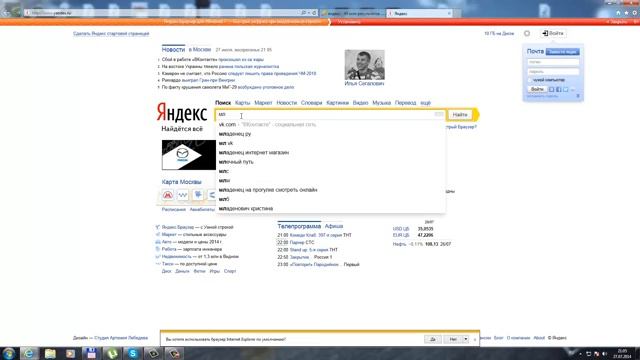Viewport: 640px width, 360px height.
Task: Open the About footer link
Action: click(x=539, y=338)
